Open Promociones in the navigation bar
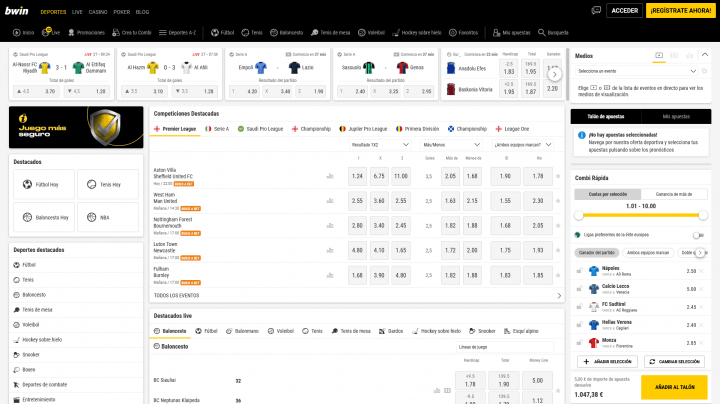Screen dimensions: 720x404 (x=86, y=33)
